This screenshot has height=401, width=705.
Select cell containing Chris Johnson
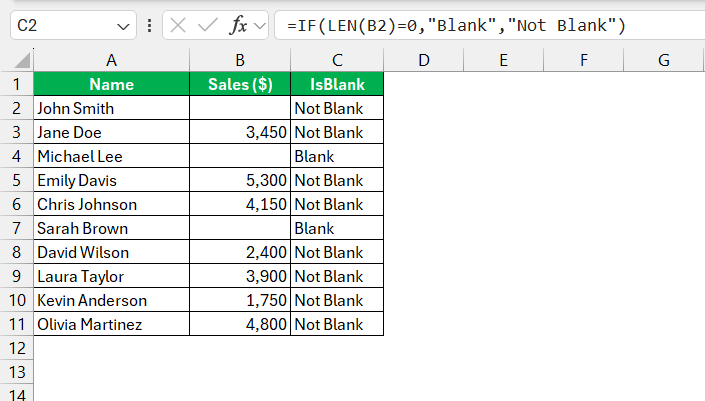pyautogui.click(x=112, y=204)
